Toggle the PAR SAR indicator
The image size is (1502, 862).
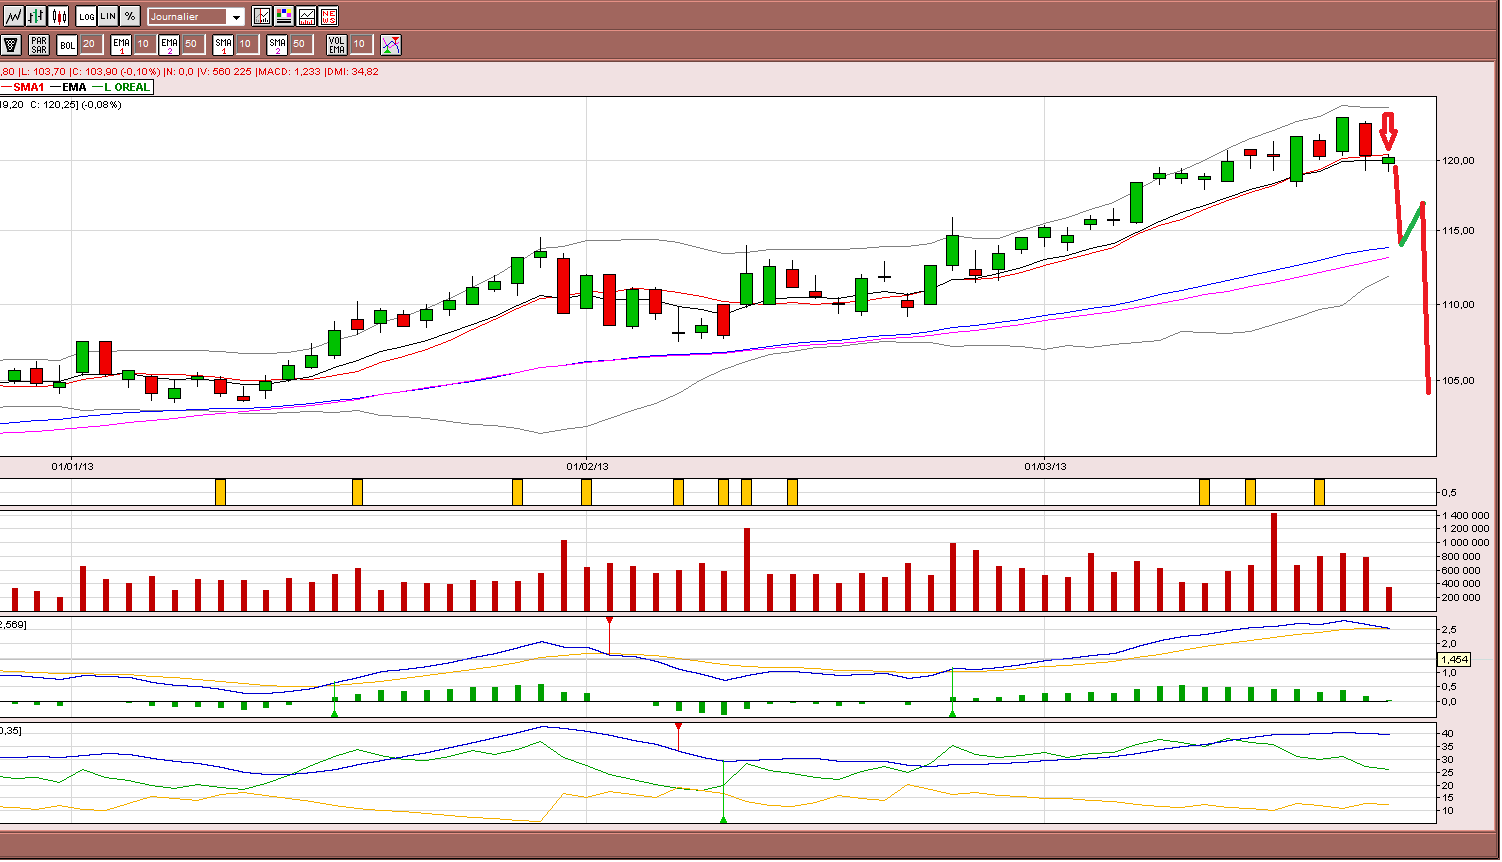[39, 44]
